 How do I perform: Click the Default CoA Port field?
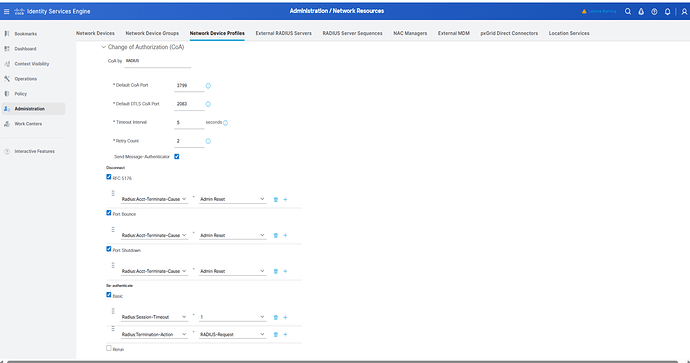189,86
